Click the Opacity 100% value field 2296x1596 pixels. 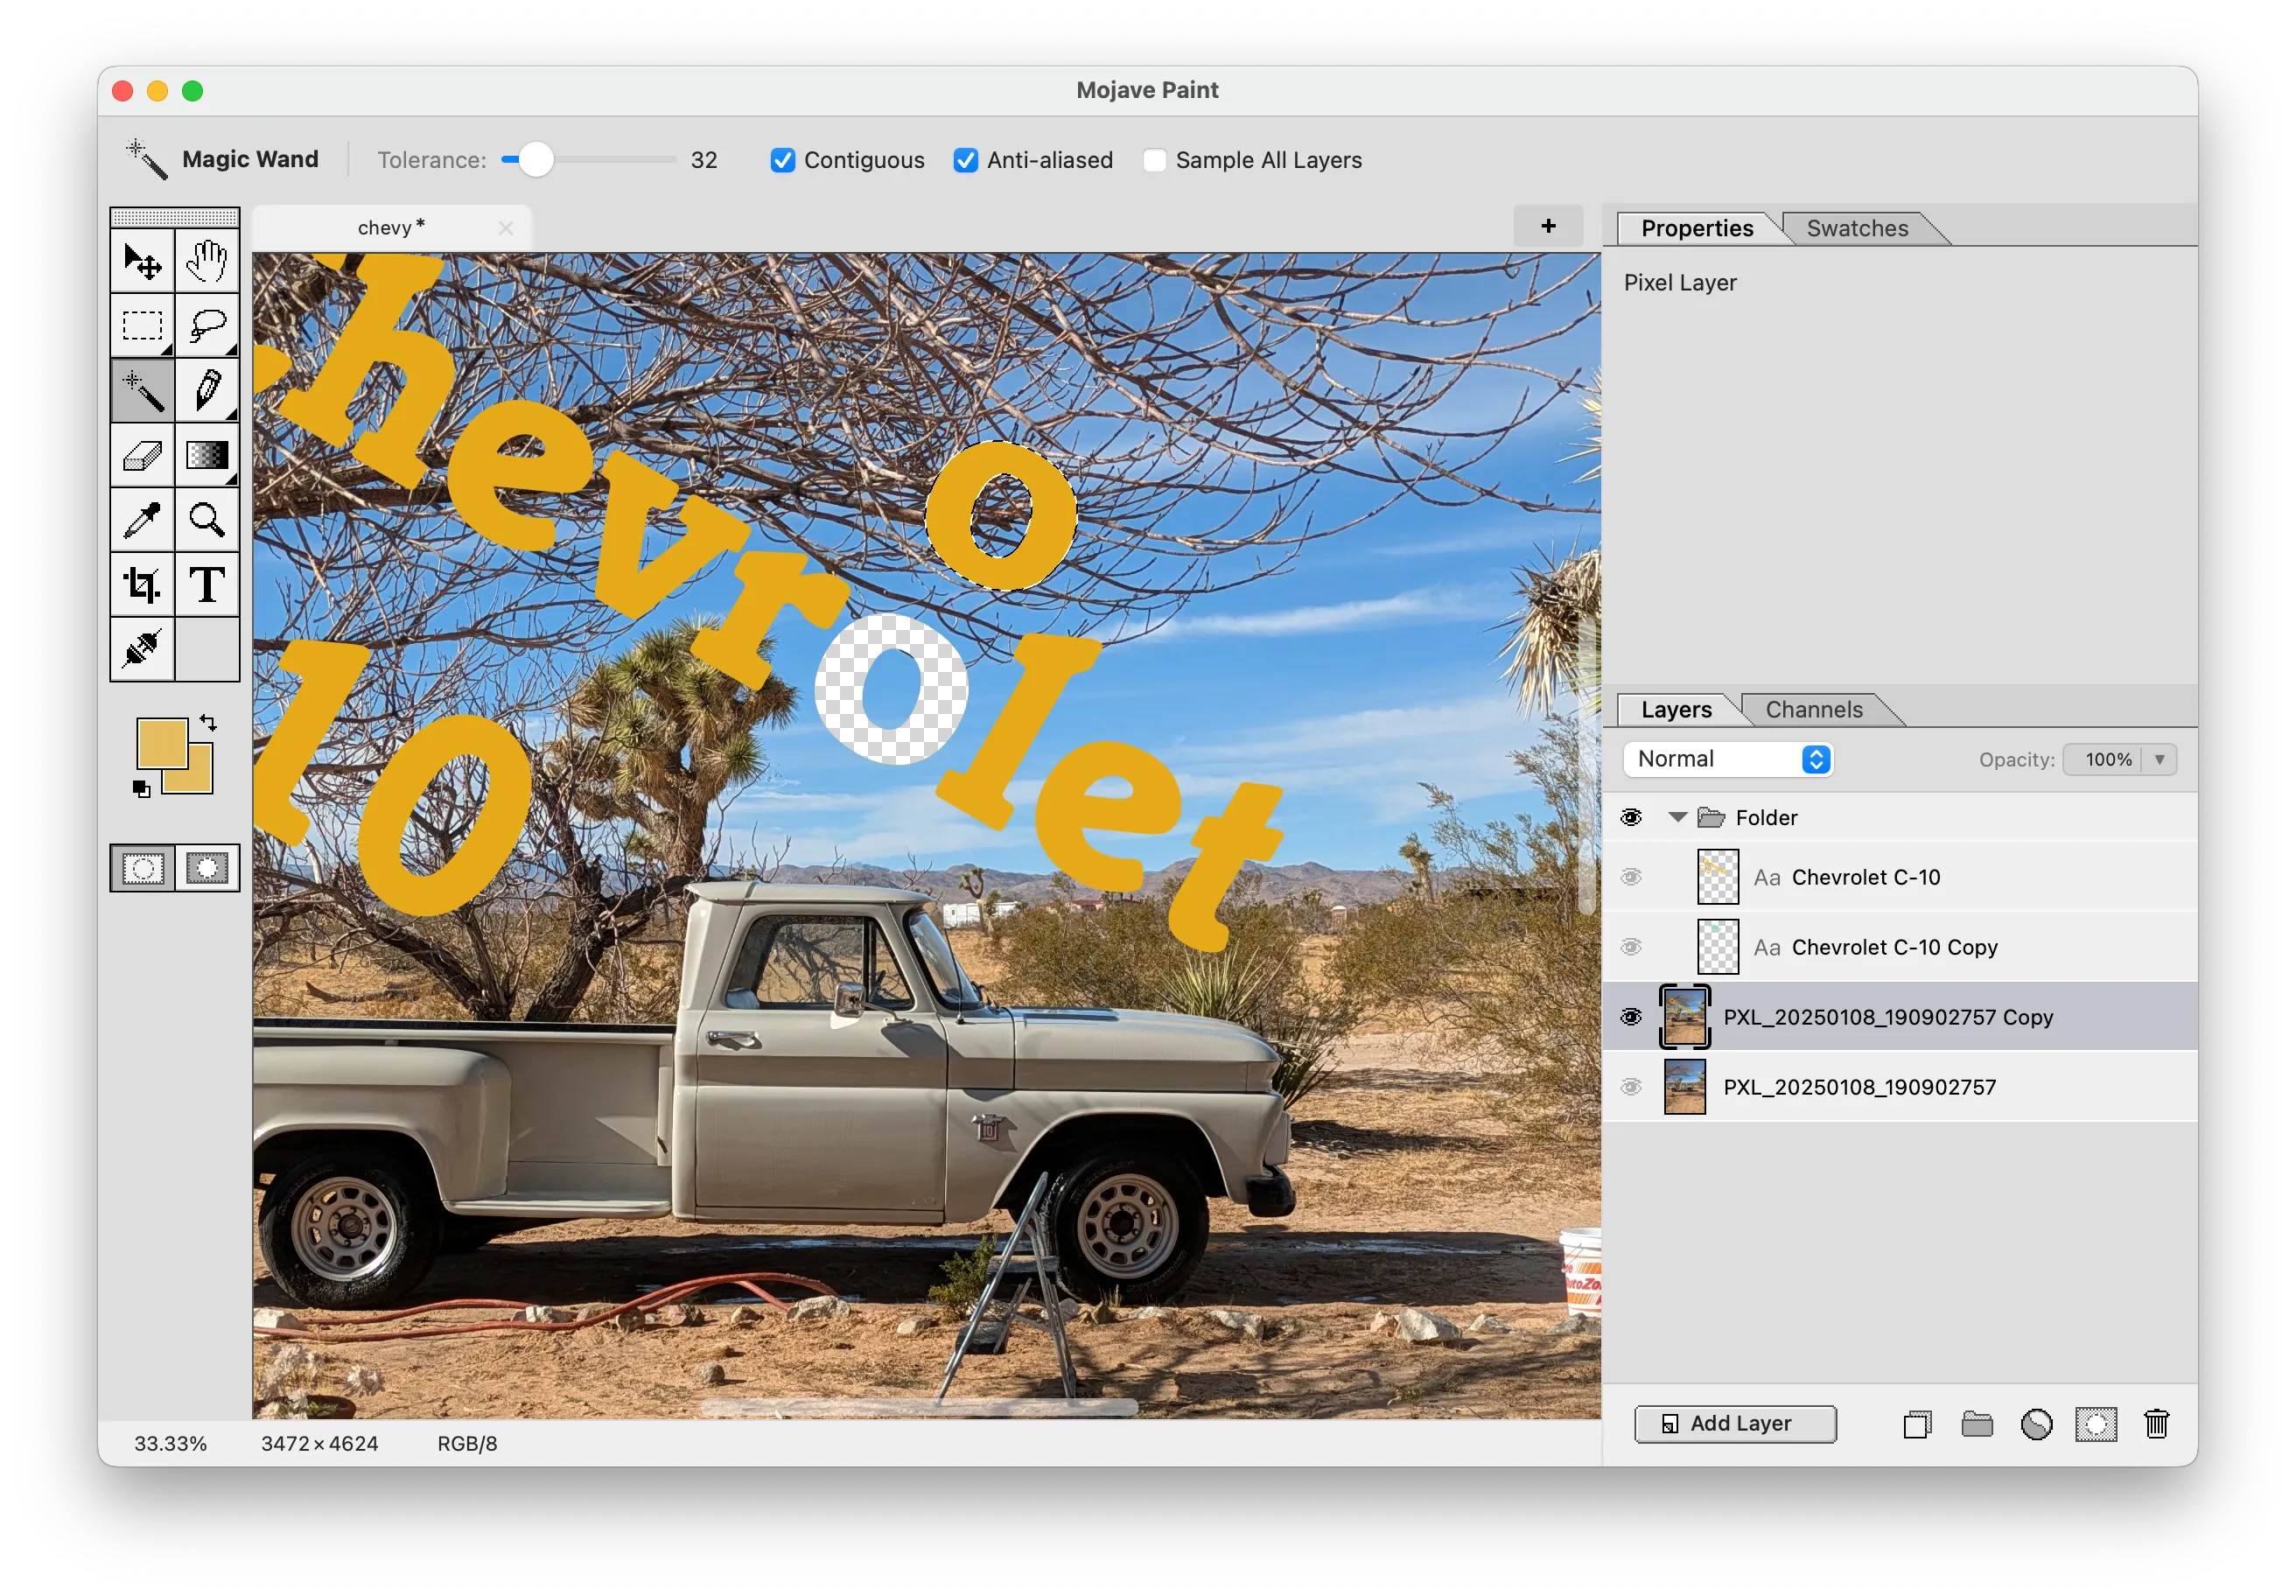pyautogui.click(x=2104, y=760)
